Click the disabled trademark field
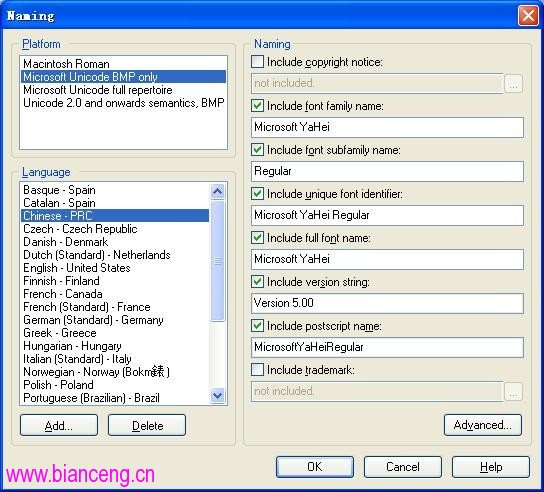Screen dimensions: 544x492 coord(377,391)
